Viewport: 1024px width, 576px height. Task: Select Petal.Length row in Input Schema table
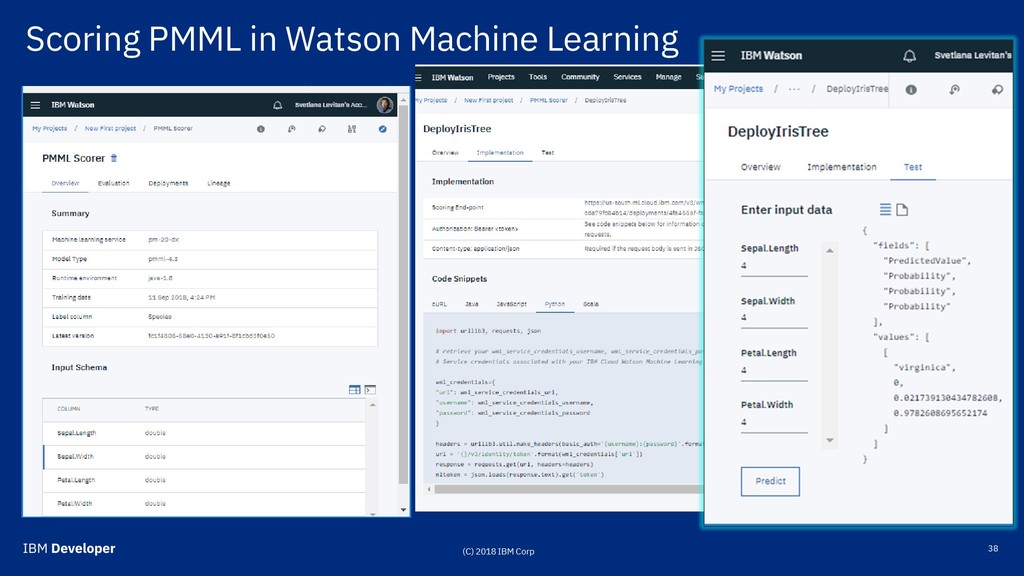click(204, 480)
